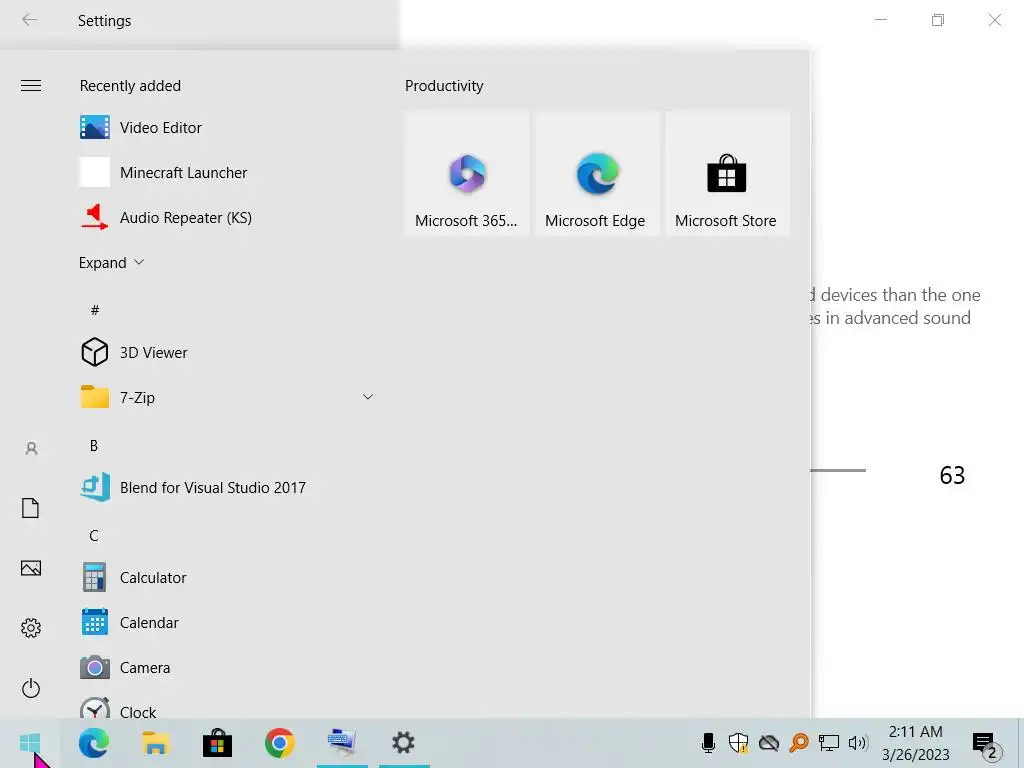Launch Minecraft Launcher from the app list
This screenshot has height=768, width=1024.
[225, 172]
